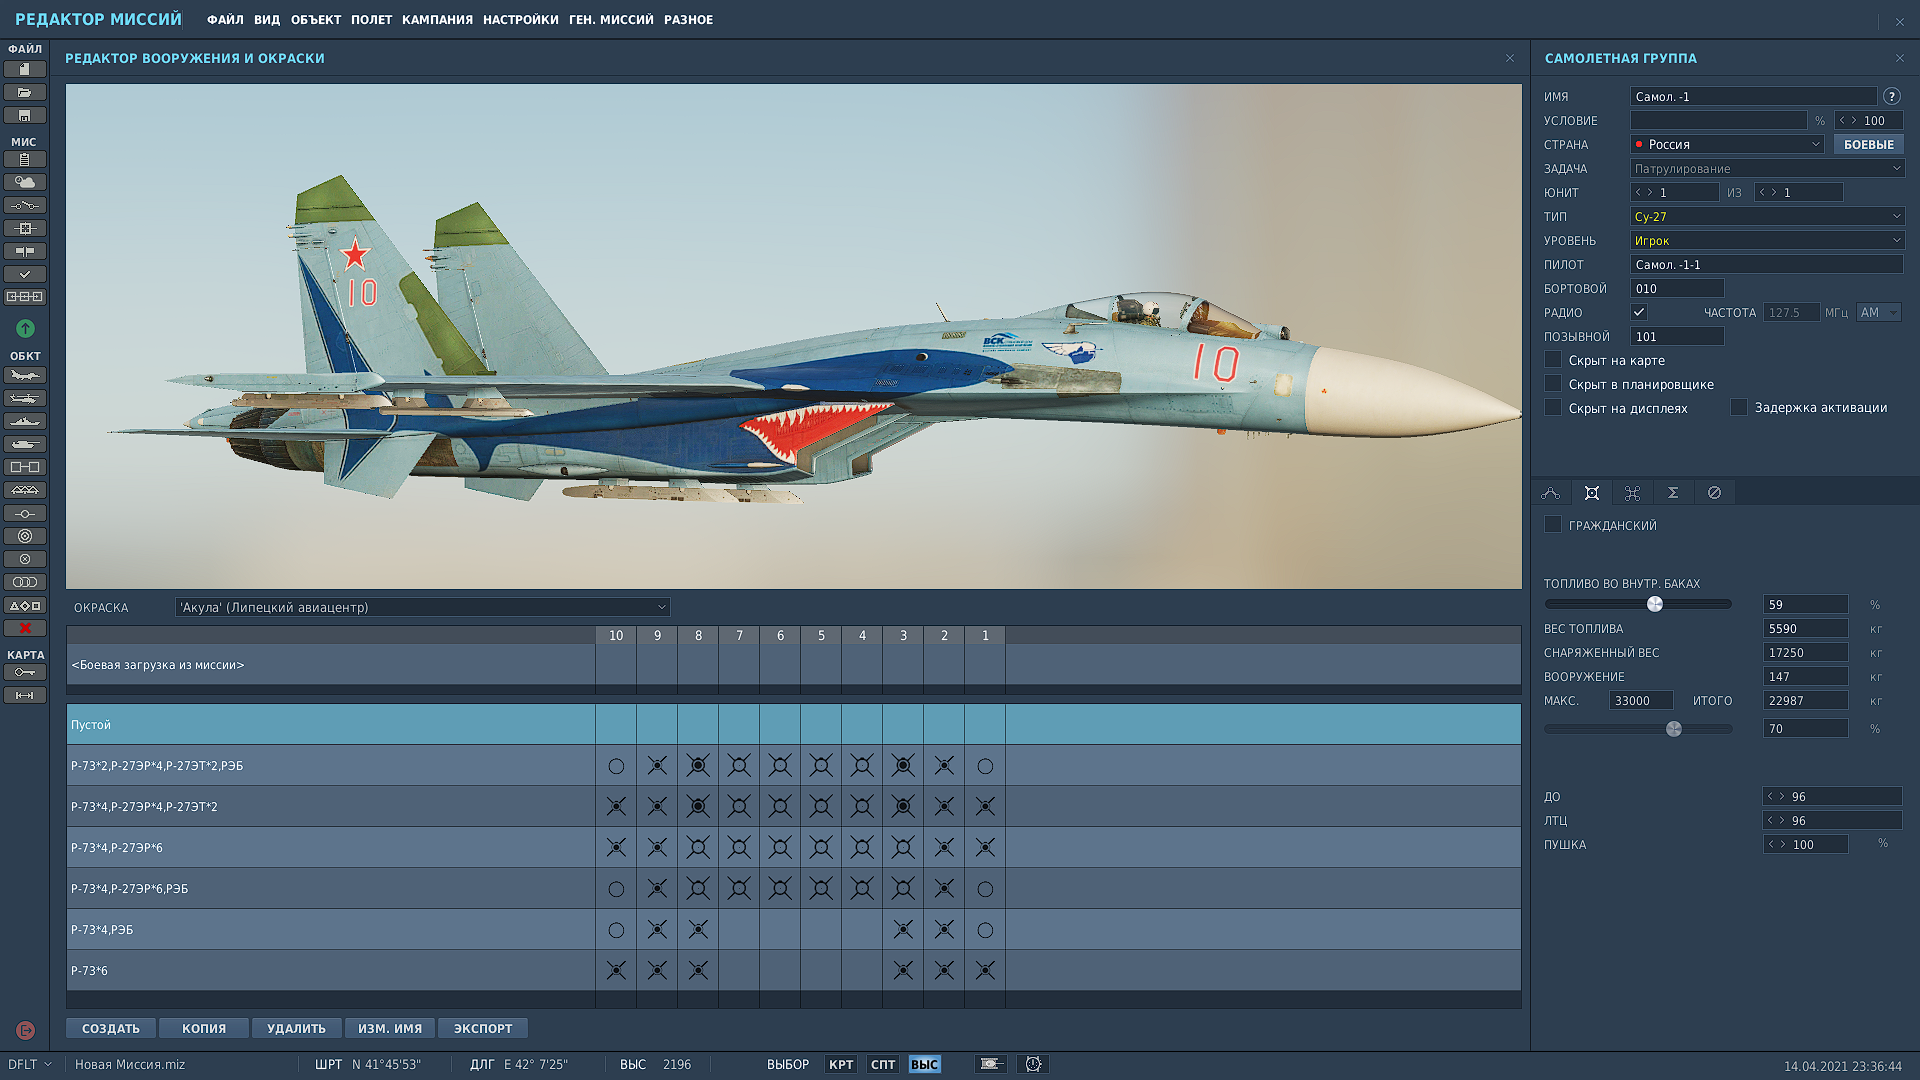1920x1080 pixels.
Task: Open the Страна country dropdown
Action: coord(1728,144)
